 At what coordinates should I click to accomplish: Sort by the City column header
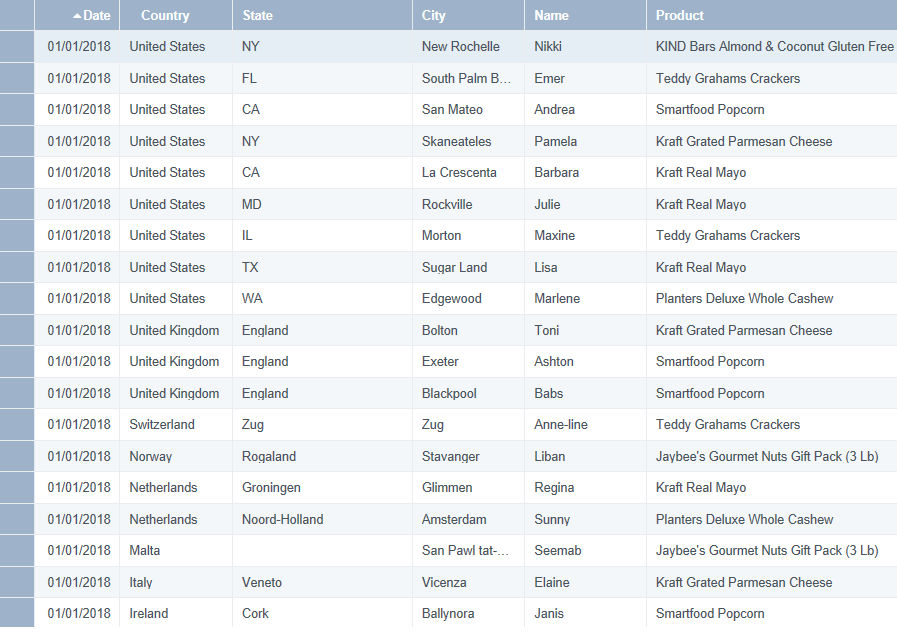click(x=469, y=15)
